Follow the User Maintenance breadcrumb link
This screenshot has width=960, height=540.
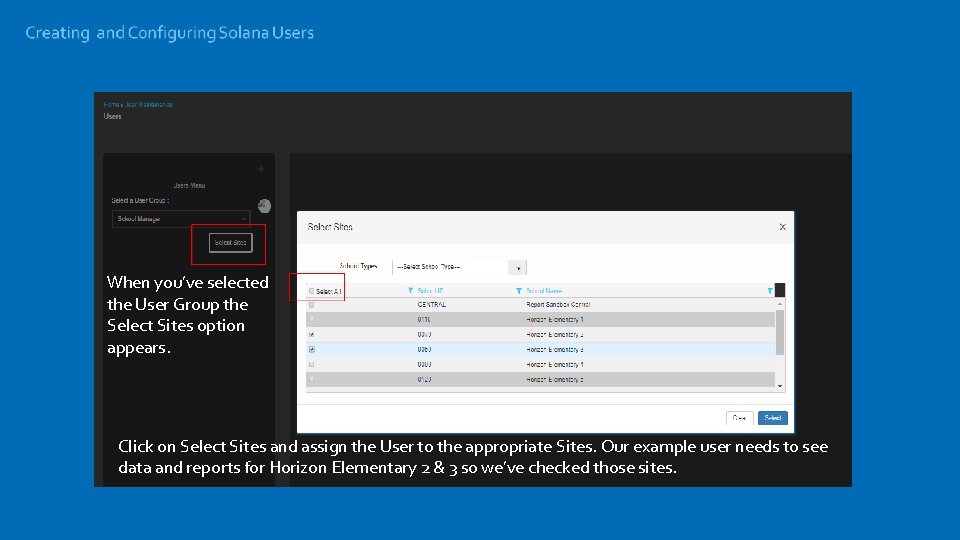point(148,105)
